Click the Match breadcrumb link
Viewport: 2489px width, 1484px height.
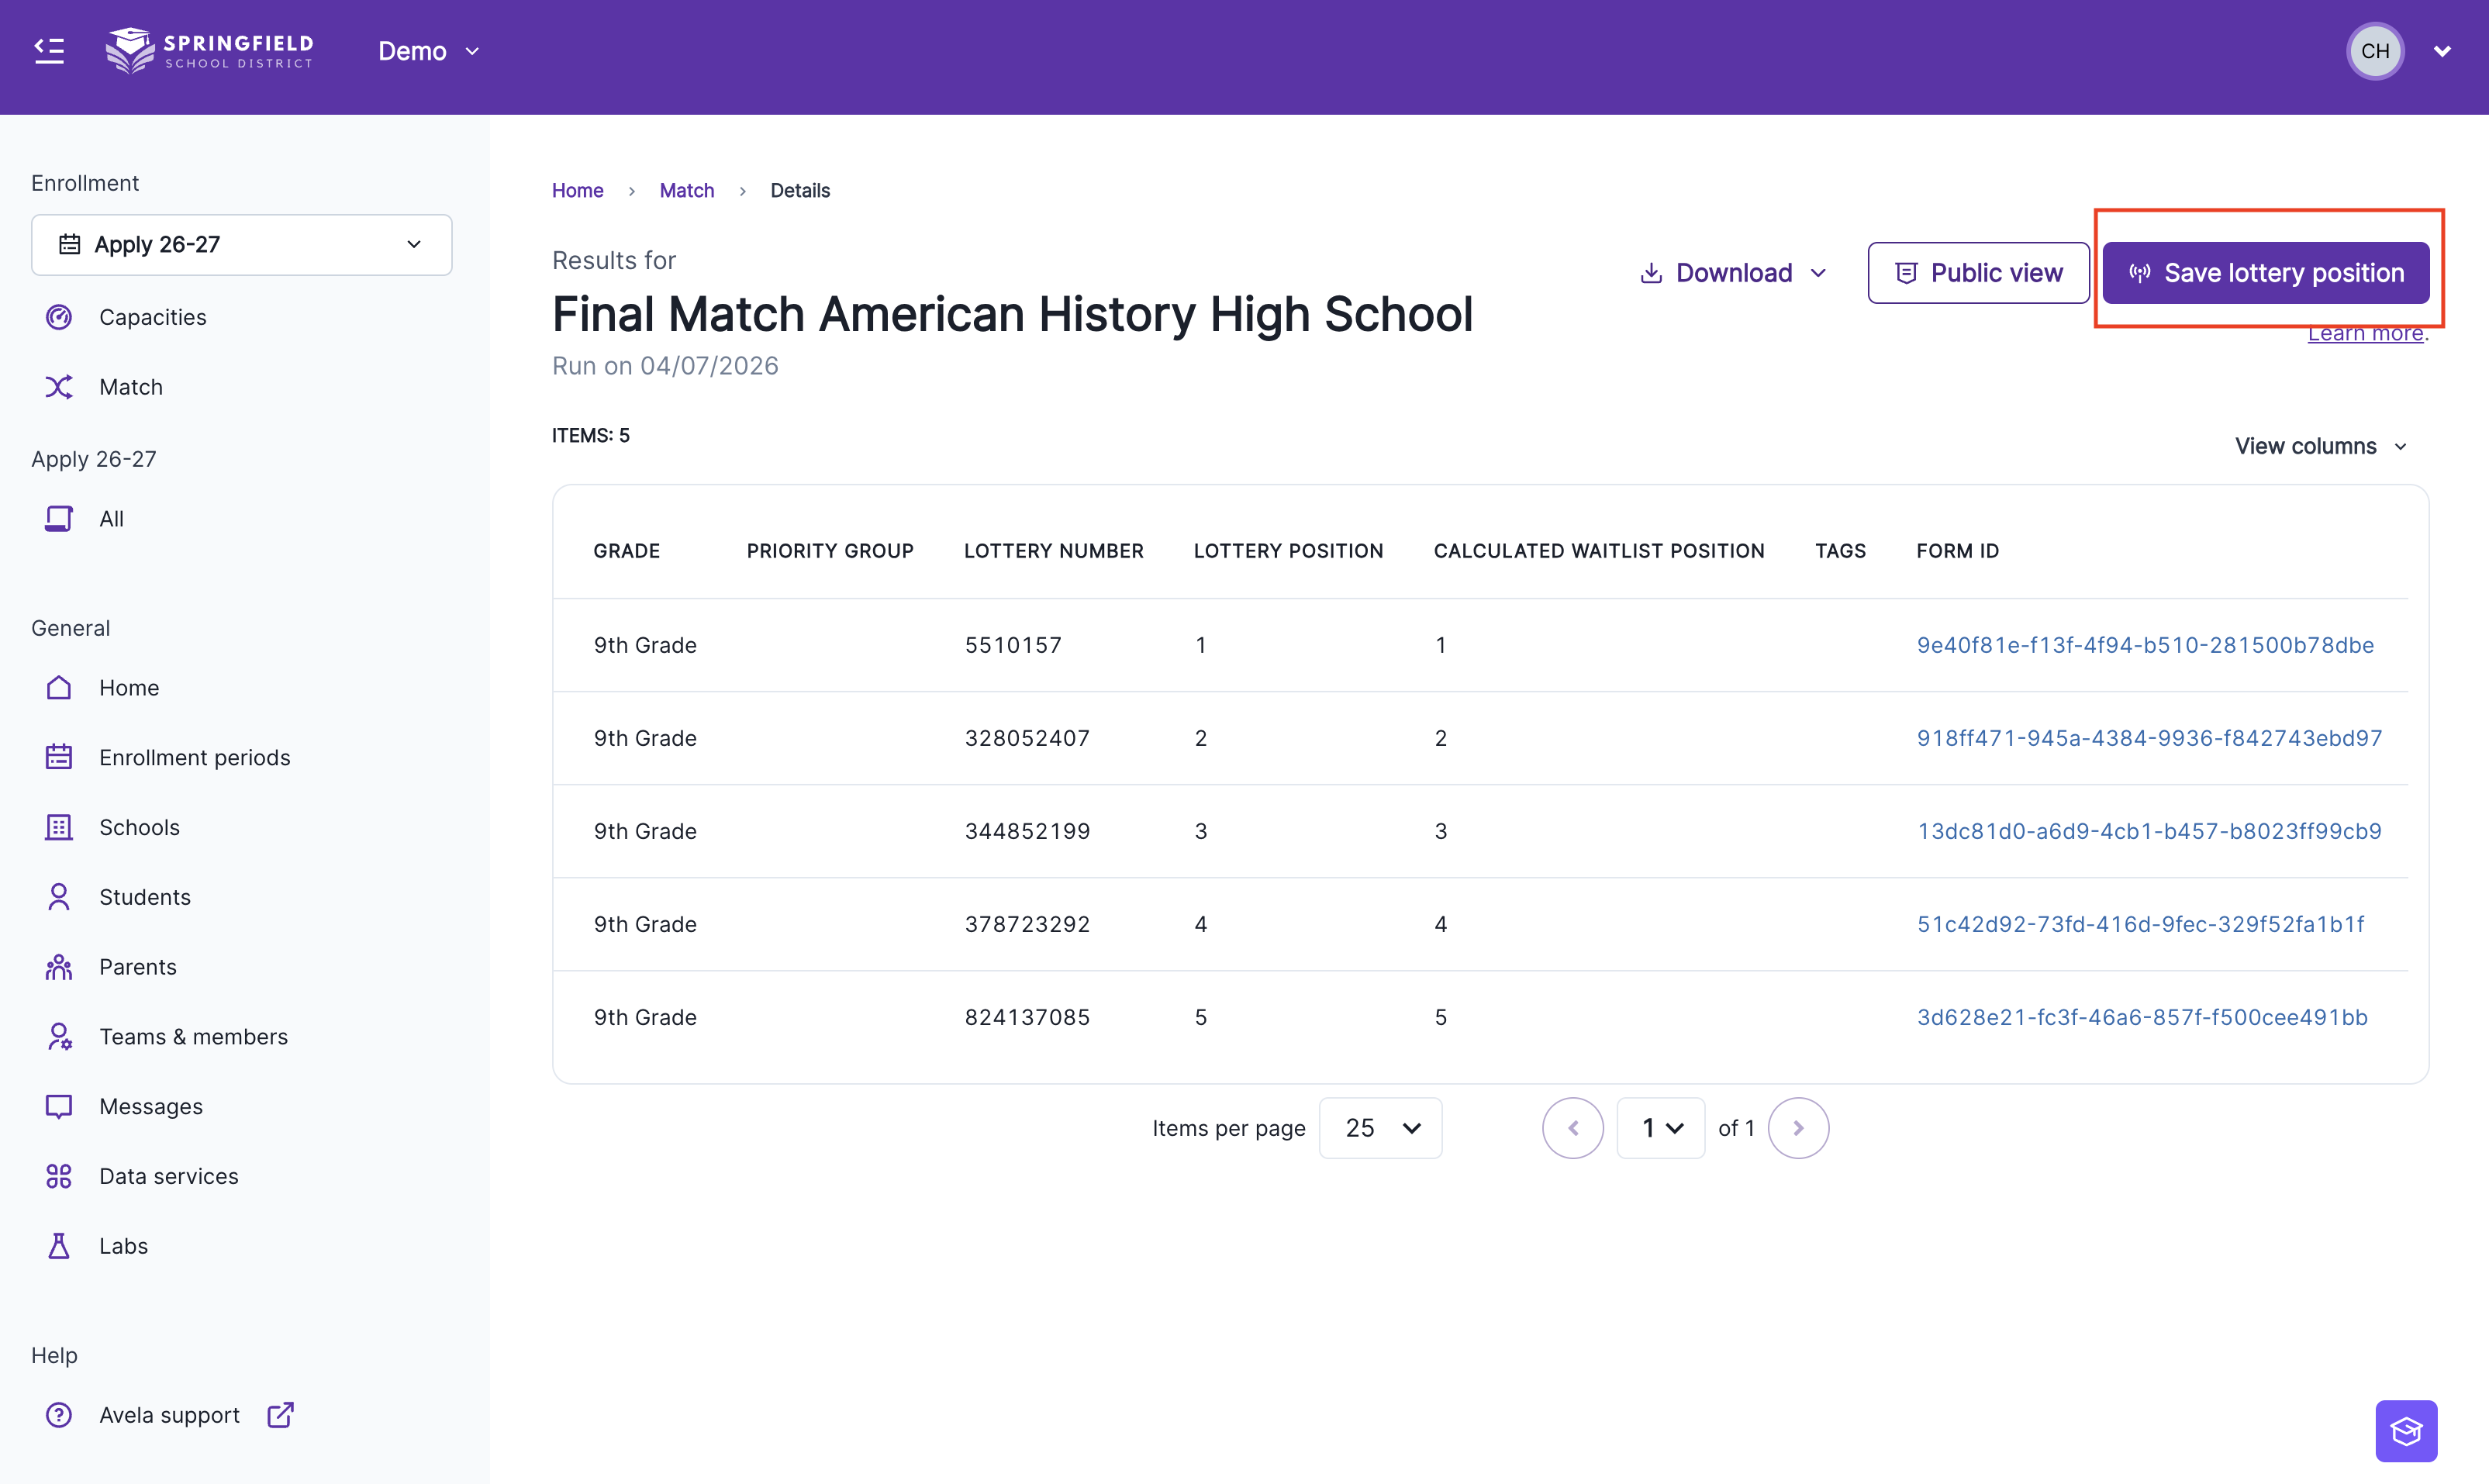(686, 190)
